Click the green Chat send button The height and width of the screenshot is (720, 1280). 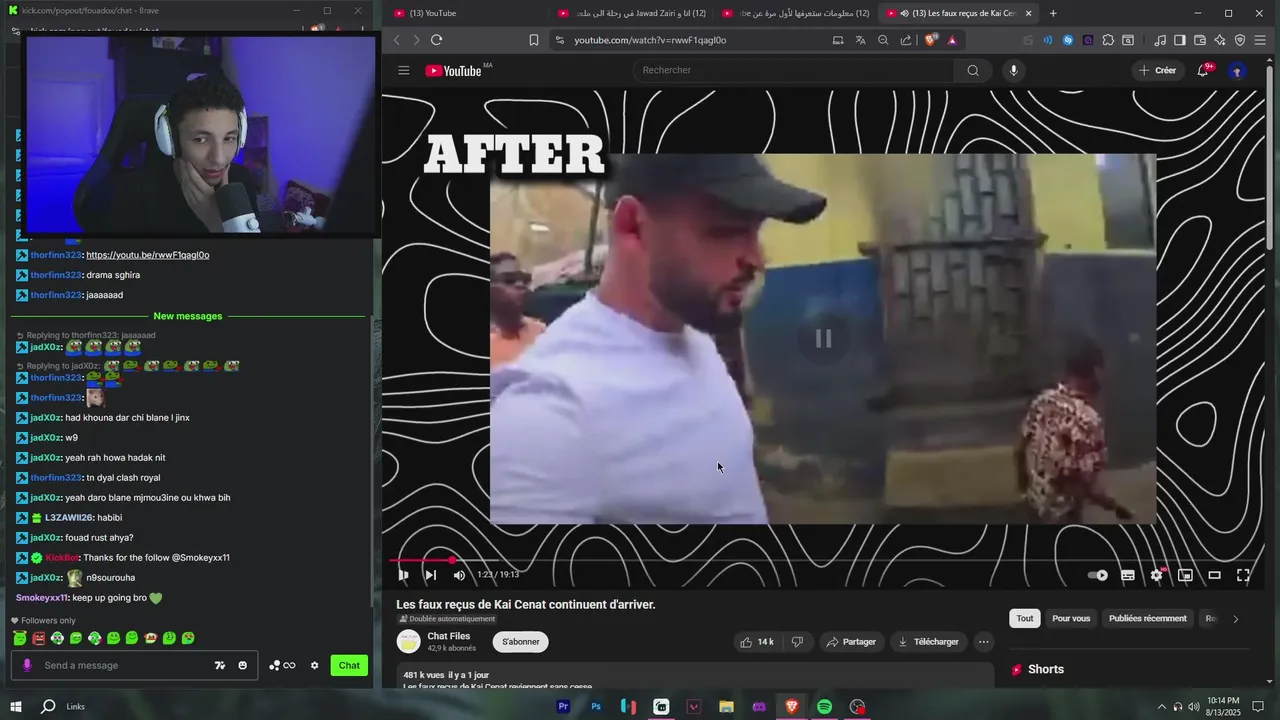coord(349,666)
